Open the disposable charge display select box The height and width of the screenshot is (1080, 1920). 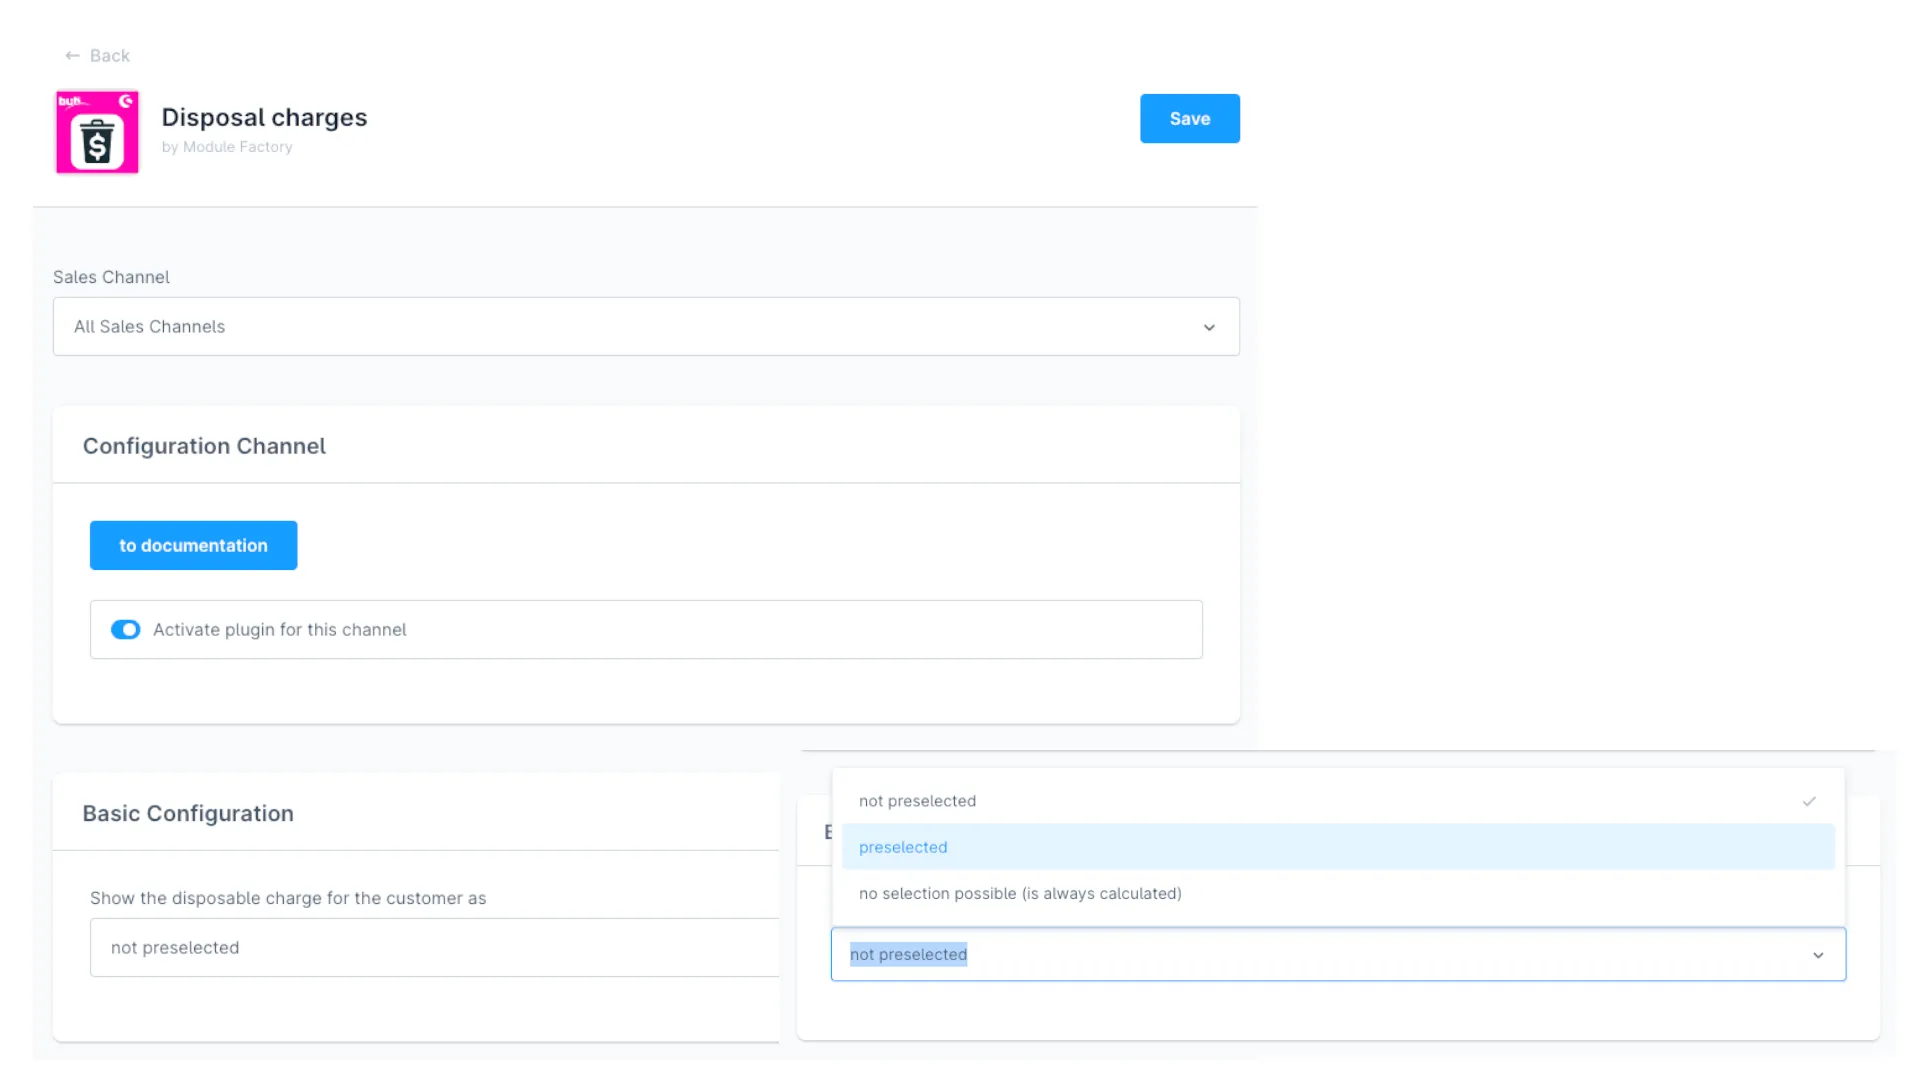(435, 948)
